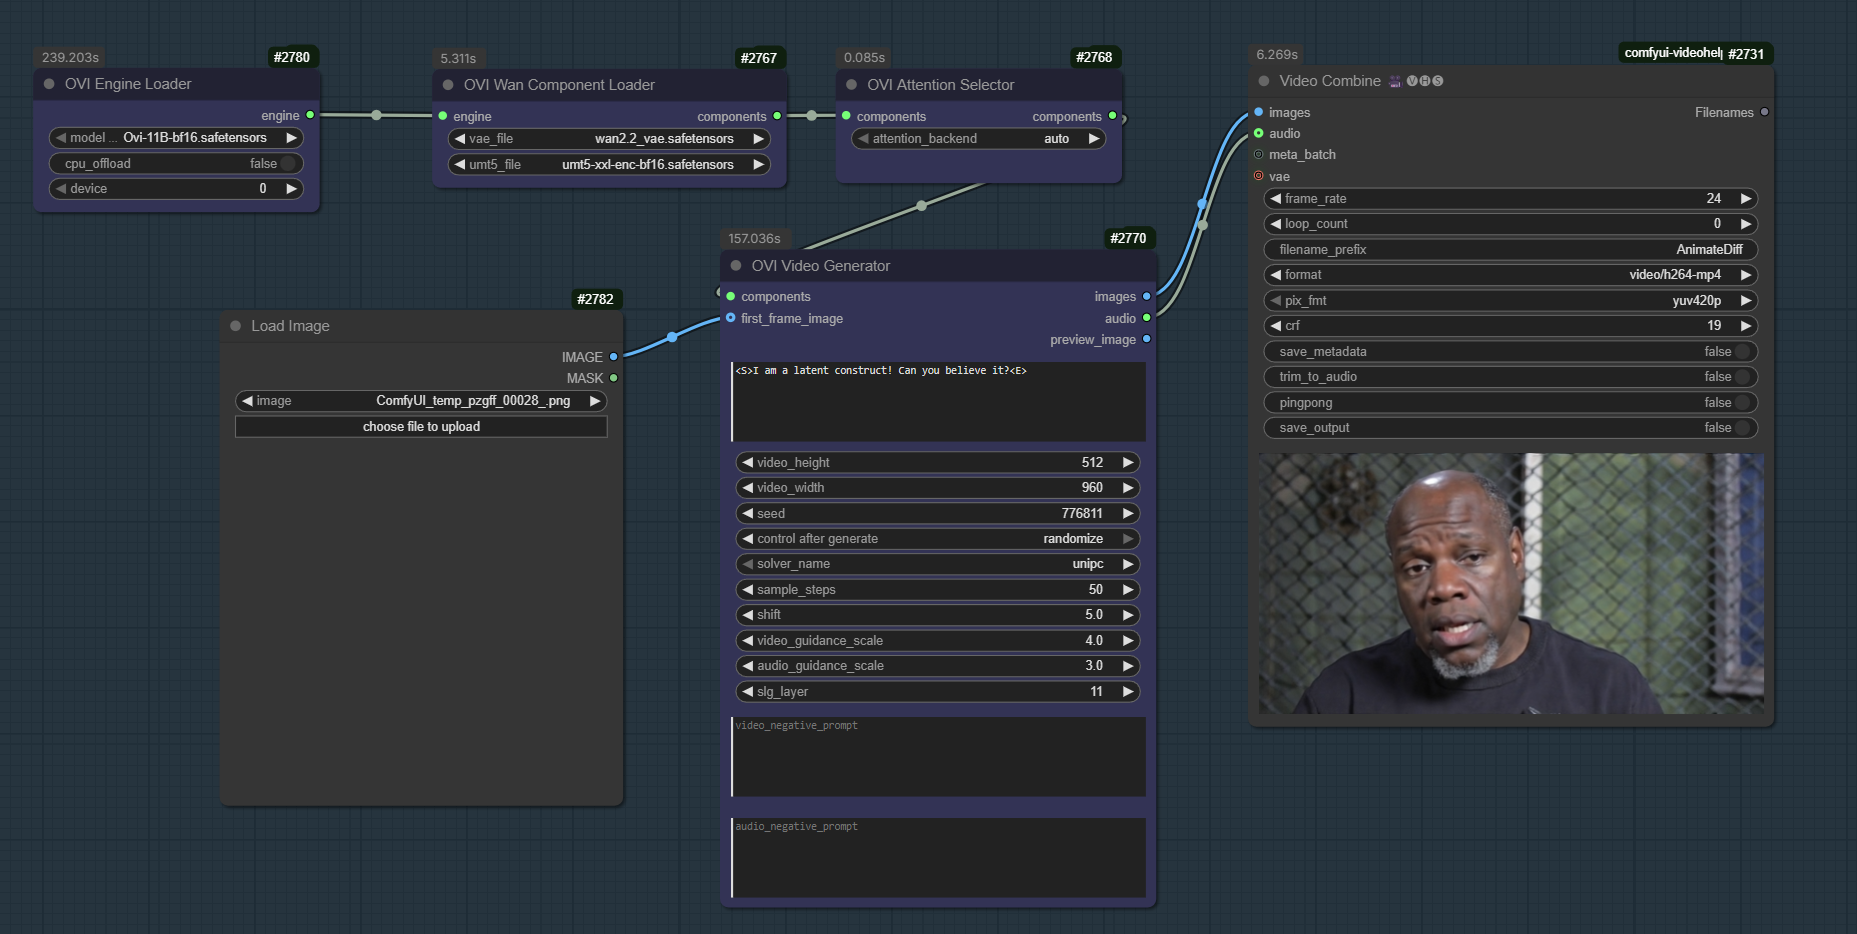Click the collapse dot on the Video Combine node
Screen dimensions: 1857x934
(x=1262, y=80)
